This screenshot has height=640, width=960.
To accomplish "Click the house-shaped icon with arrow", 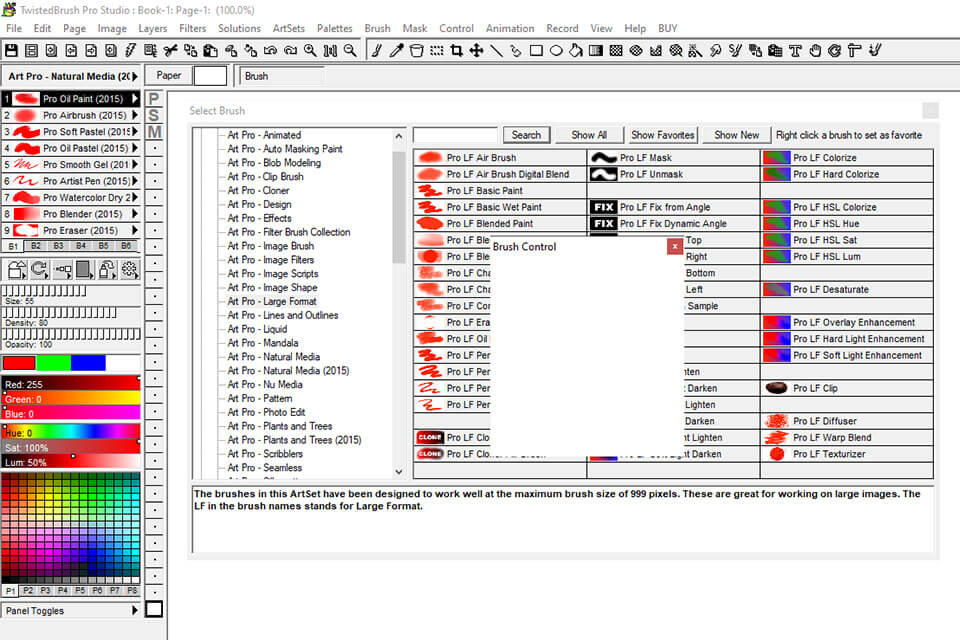I will pyautogui.click(x=17, y=269).
